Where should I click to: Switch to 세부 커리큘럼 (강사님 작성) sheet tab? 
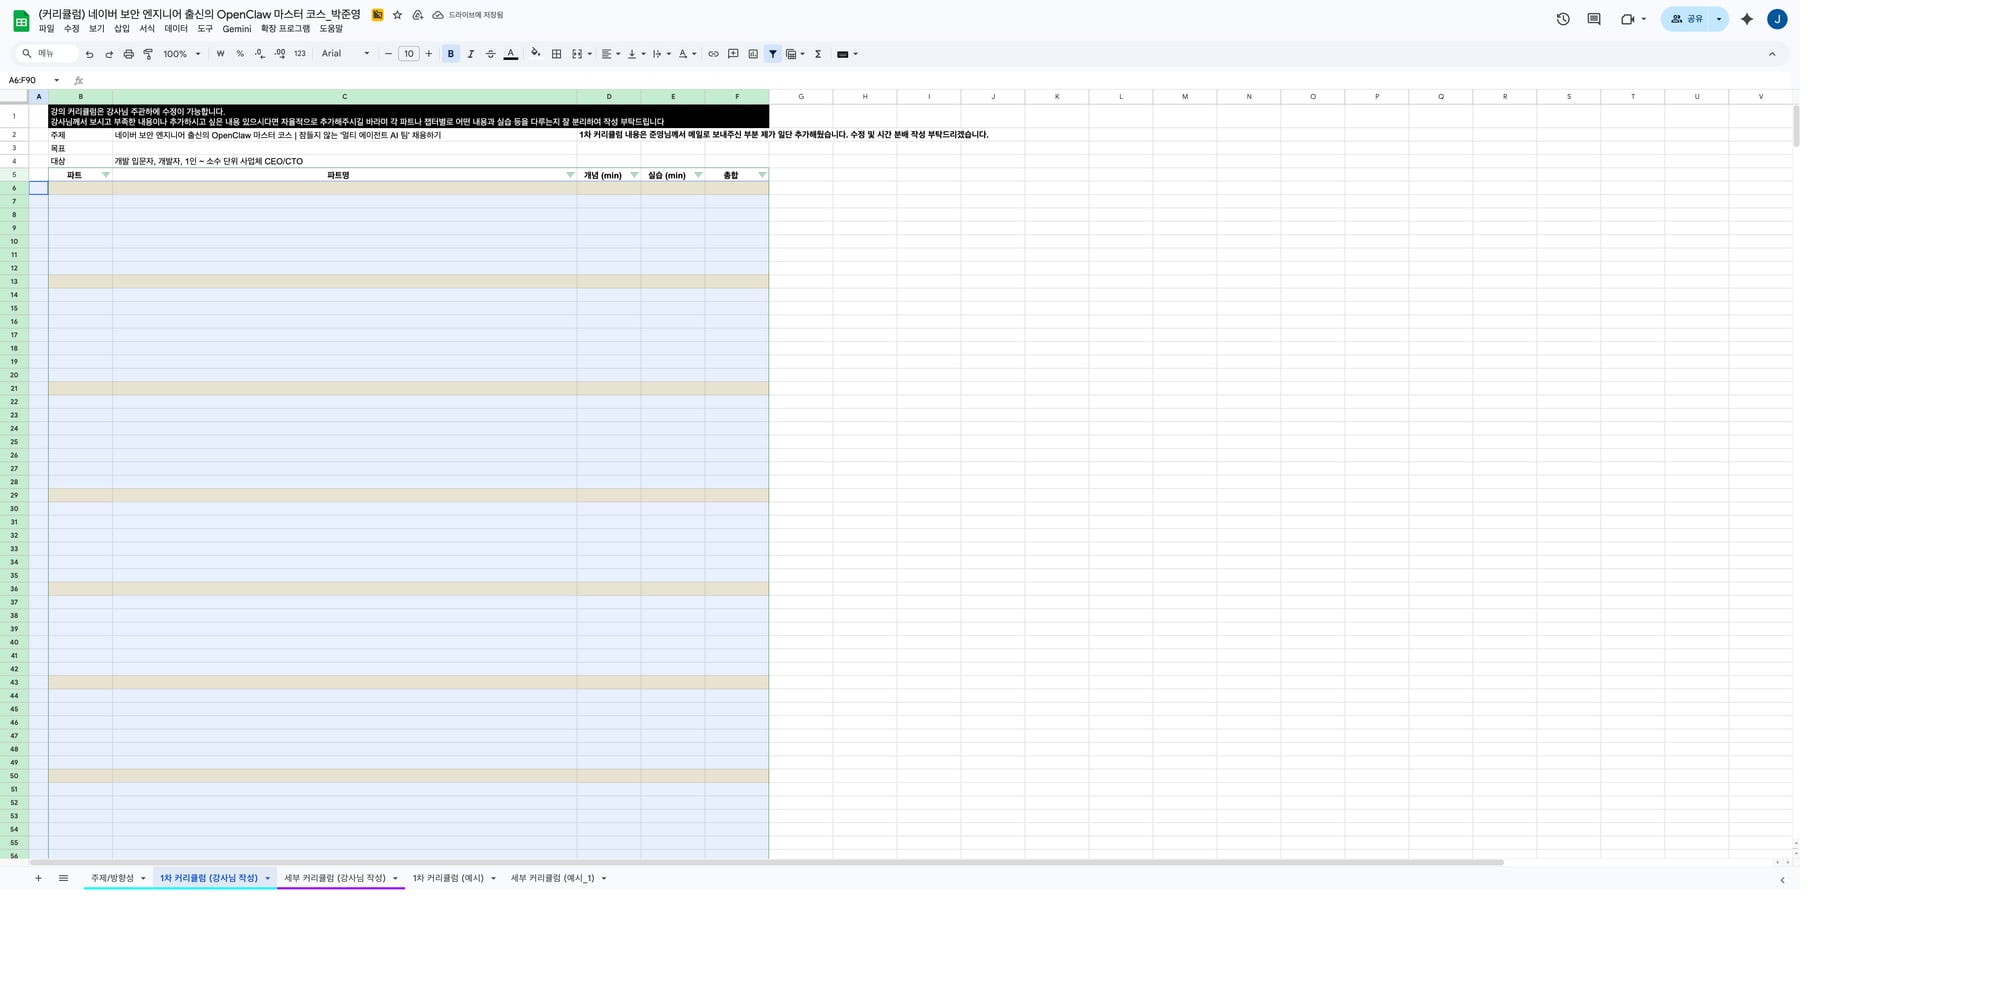tap(334, 878)
